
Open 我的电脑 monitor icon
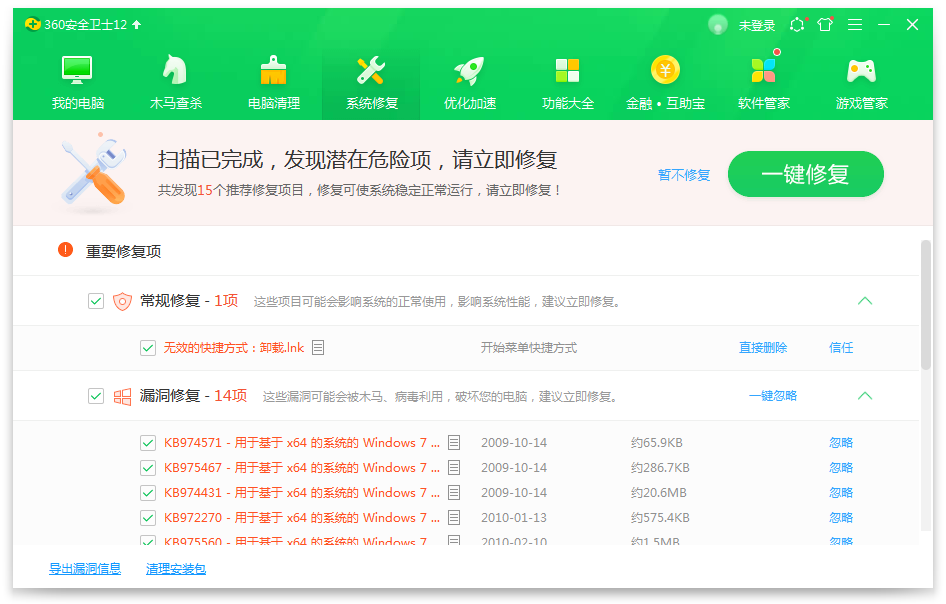77,70
